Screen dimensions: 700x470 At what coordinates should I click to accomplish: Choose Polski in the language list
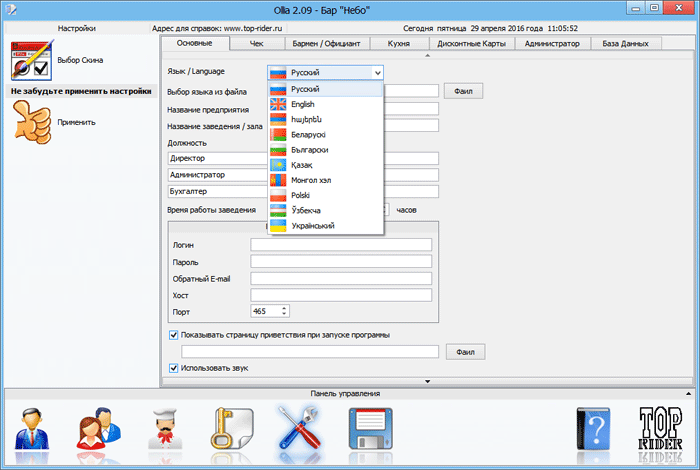tap(302, 195)
